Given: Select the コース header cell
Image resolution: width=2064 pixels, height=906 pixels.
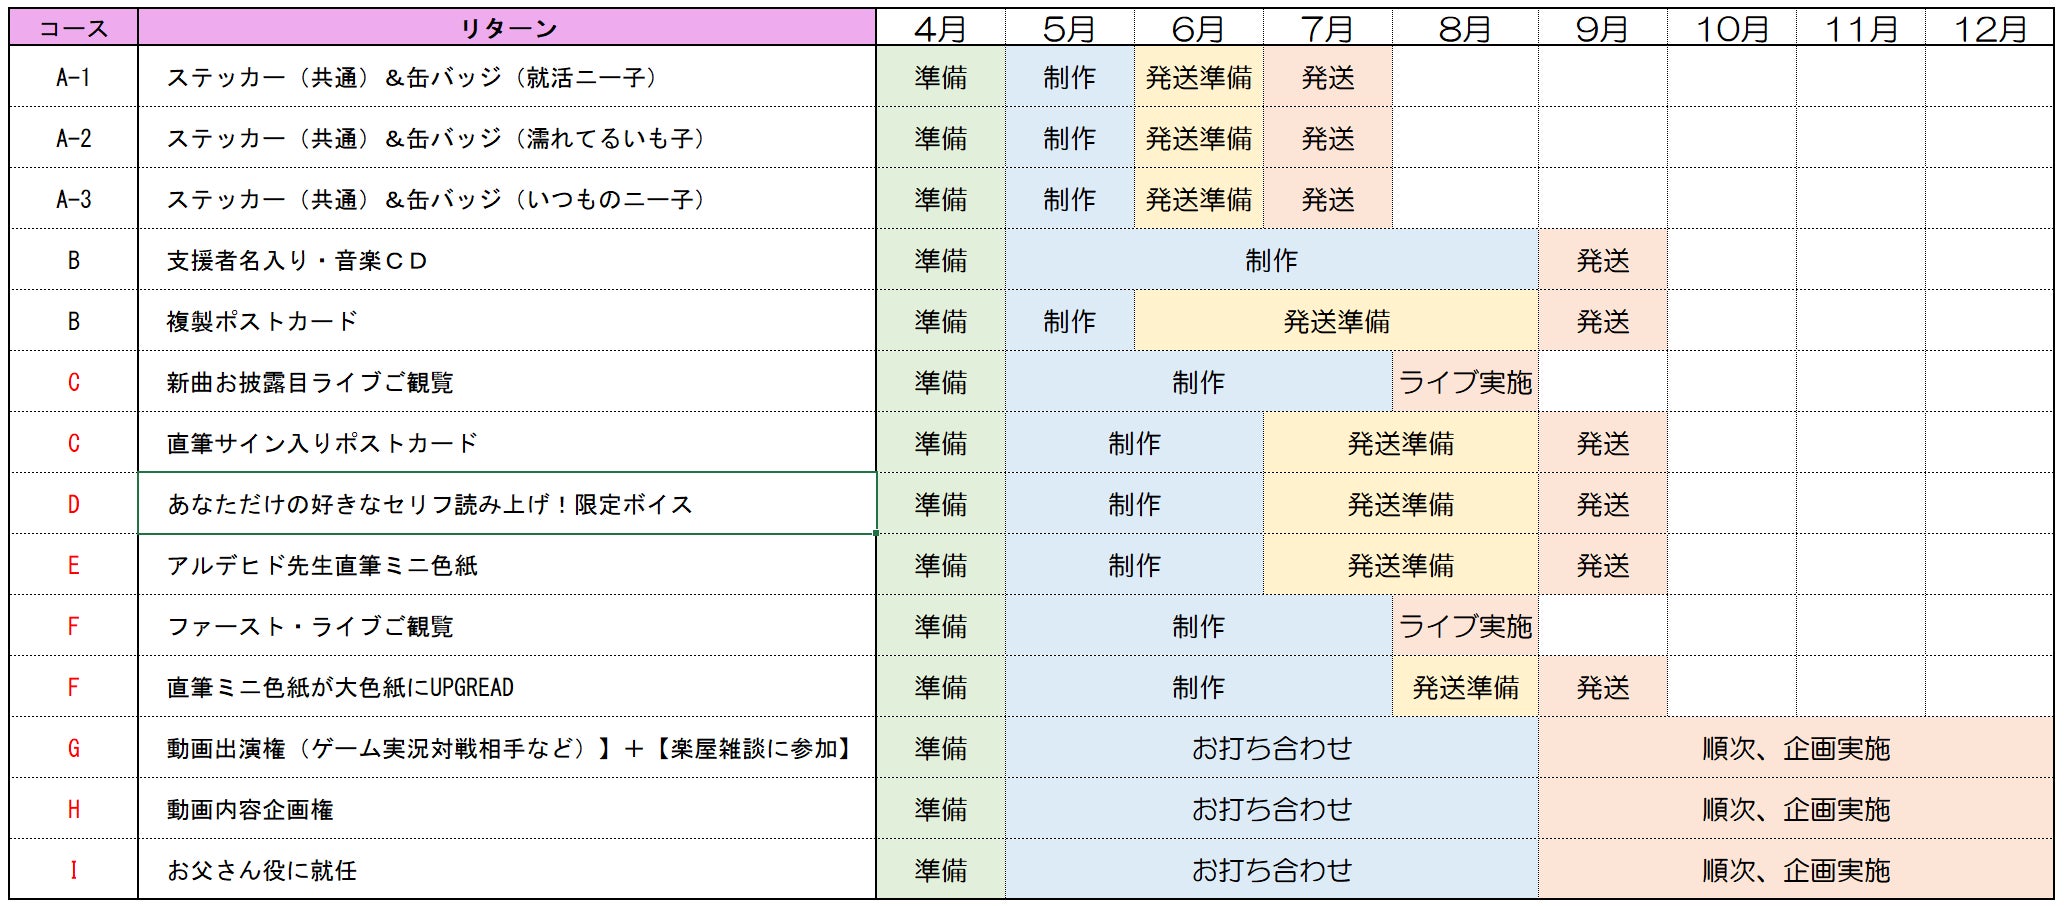Looking at the screenshot, I should [73, 28].
